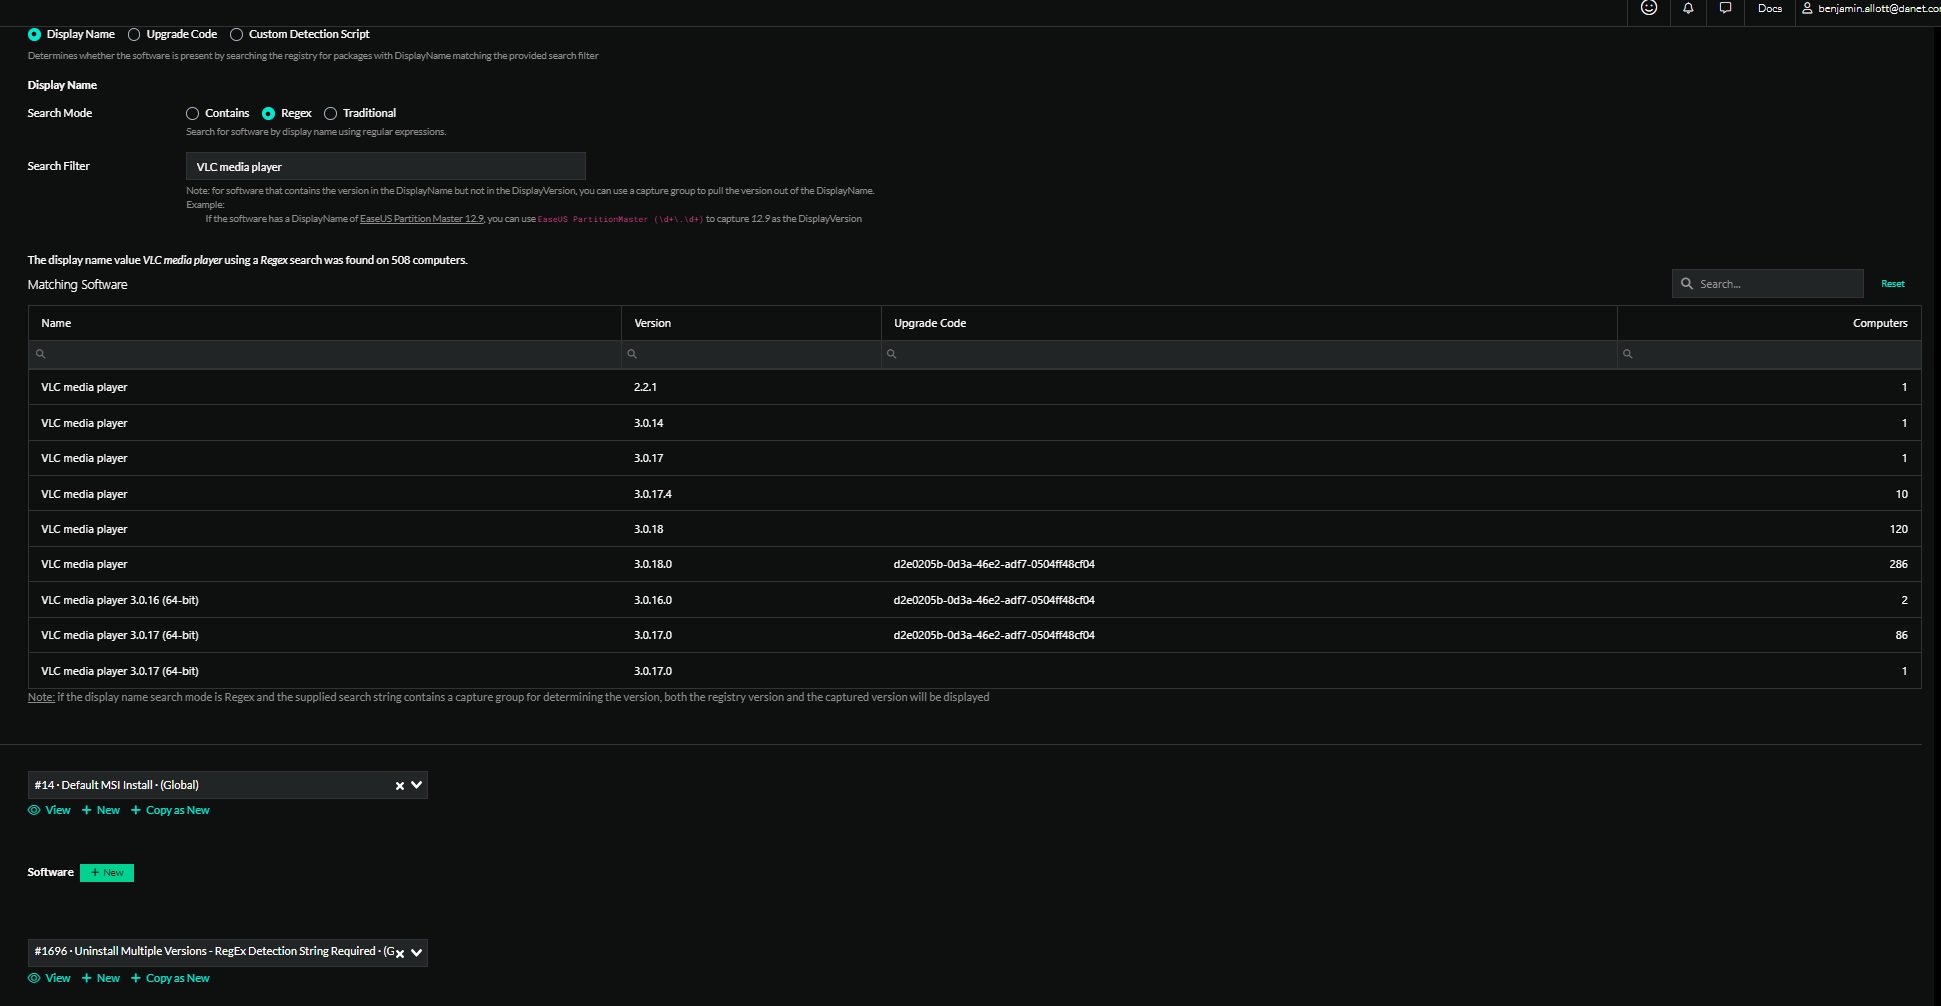Viewport: 1941px width, 1006px height.
Task: Open the feedback smiley icon
Action: (x=1649, y=8)
